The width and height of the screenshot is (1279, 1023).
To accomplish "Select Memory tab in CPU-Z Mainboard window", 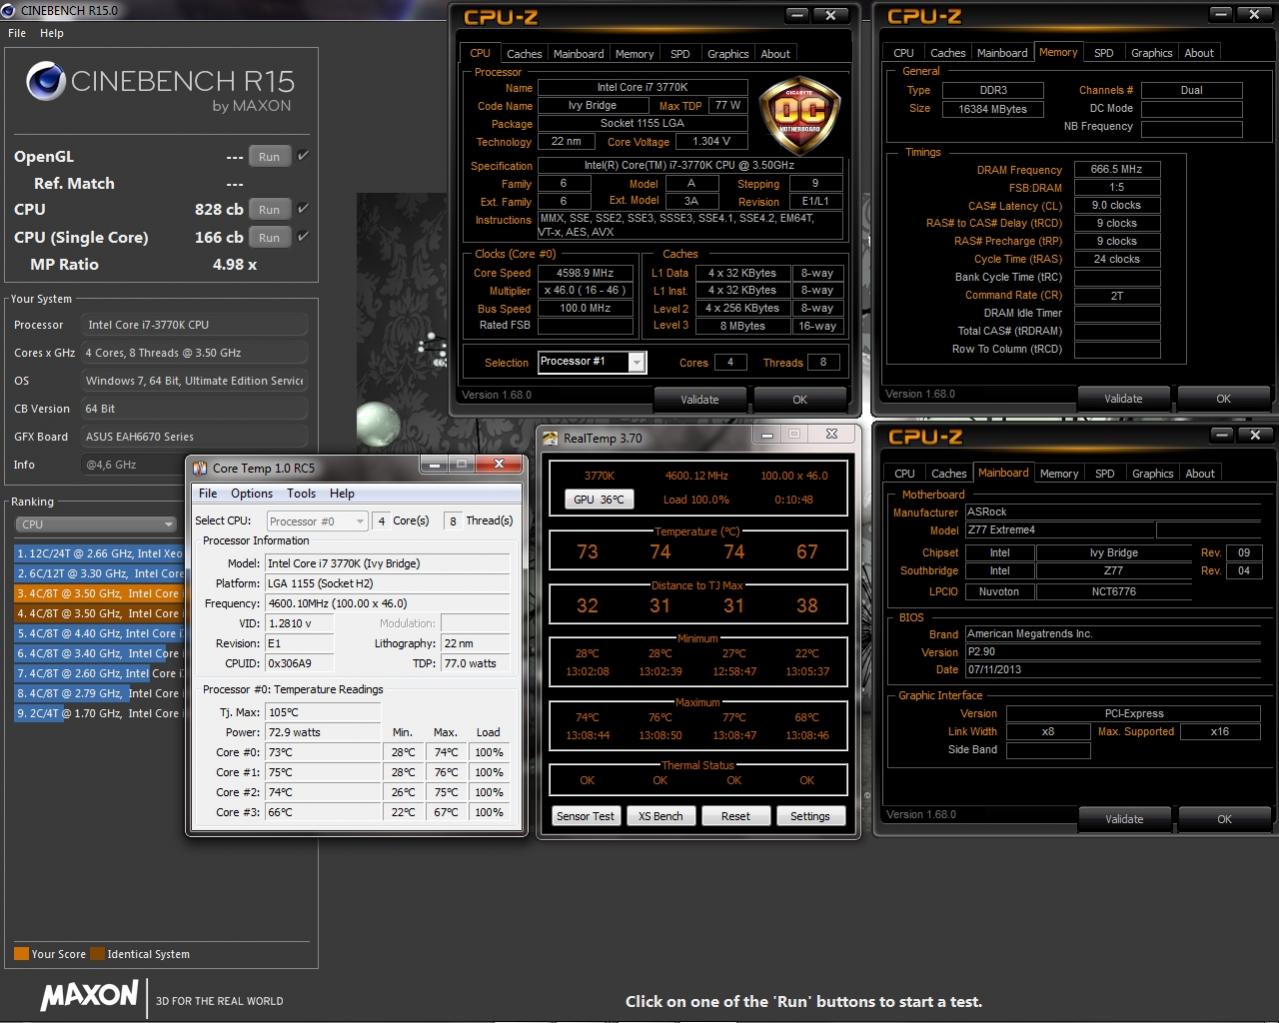I will (x=1059, y=474).
